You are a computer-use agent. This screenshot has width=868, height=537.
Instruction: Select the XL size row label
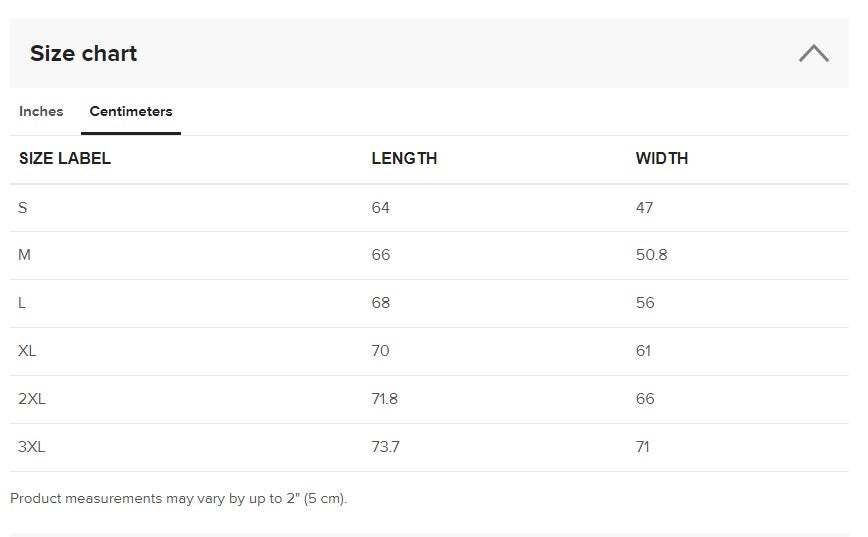pos(27,351)
